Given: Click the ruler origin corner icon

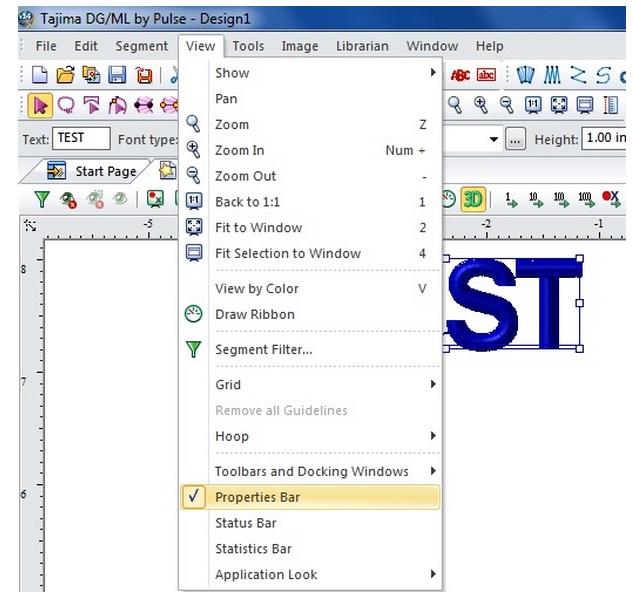Looking at the screenshot, I should pos(30,226).
